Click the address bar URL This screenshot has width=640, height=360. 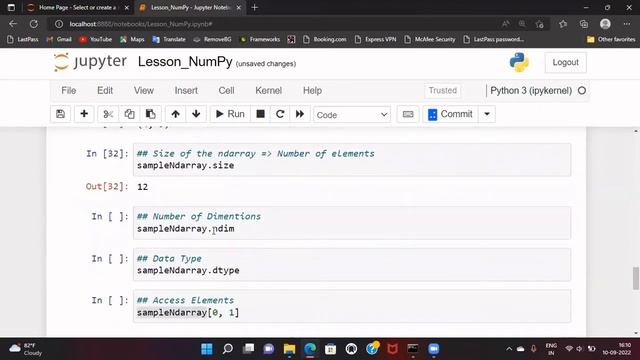coord(141,24)
